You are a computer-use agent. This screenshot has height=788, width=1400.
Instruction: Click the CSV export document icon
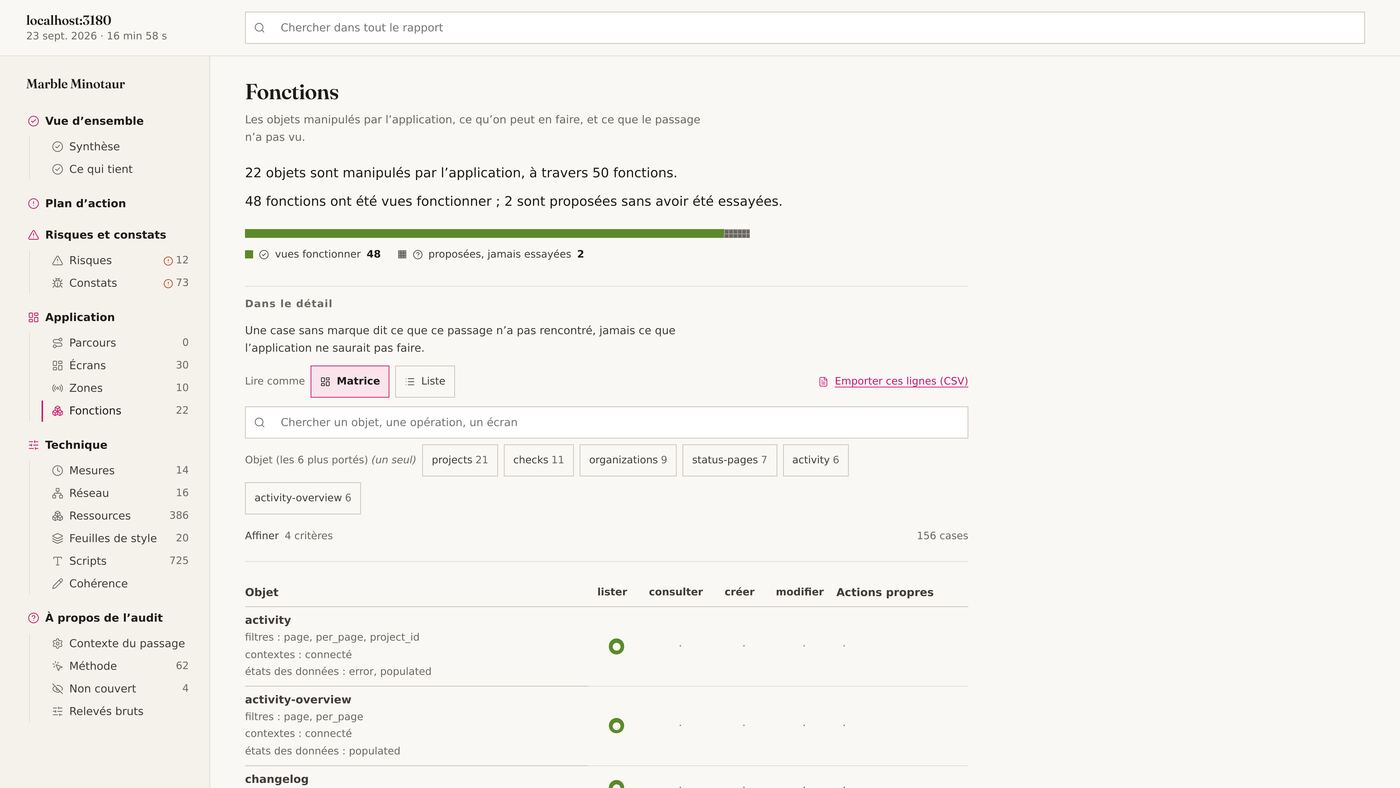(823, 382)
